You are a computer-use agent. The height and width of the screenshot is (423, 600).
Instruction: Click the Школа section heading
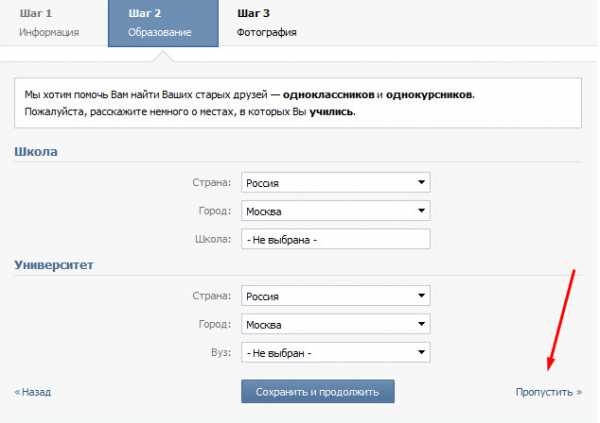36,152
